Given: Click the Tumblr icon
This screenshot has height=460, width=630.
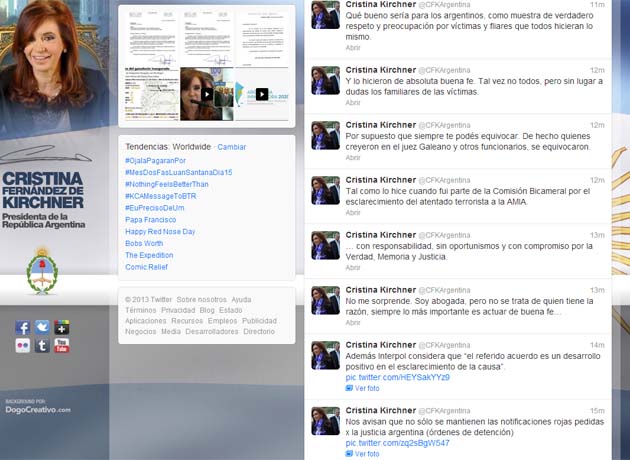Looking at the screenshot, I should (x=42, y=346).
